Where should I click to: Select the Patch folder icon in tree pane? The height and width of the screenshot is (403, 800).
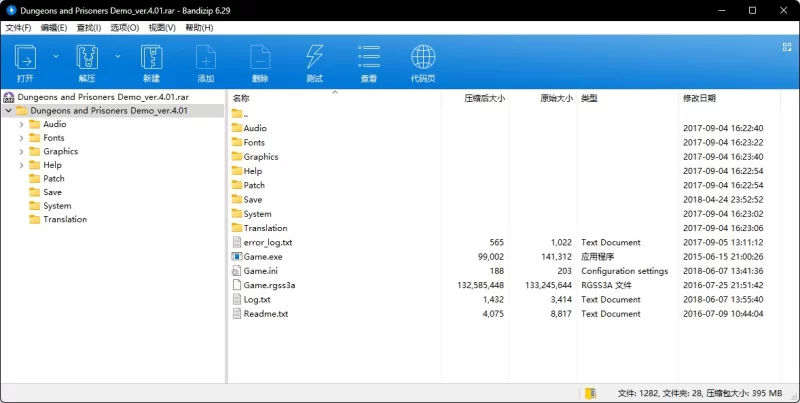35,179
